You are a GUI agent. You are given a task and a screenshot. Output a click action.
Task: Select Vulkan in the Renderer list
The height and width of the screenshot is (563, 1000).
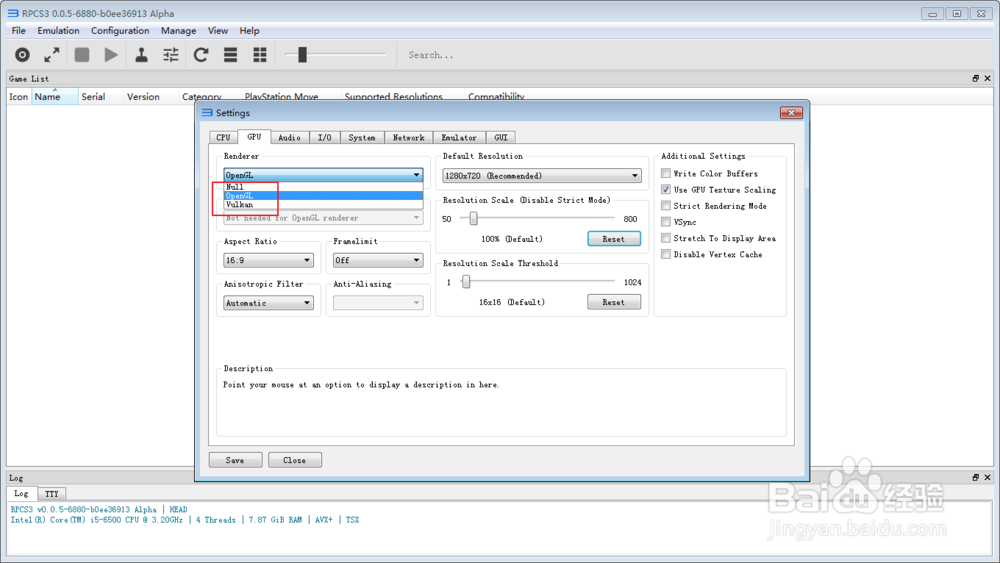point(240,205)
